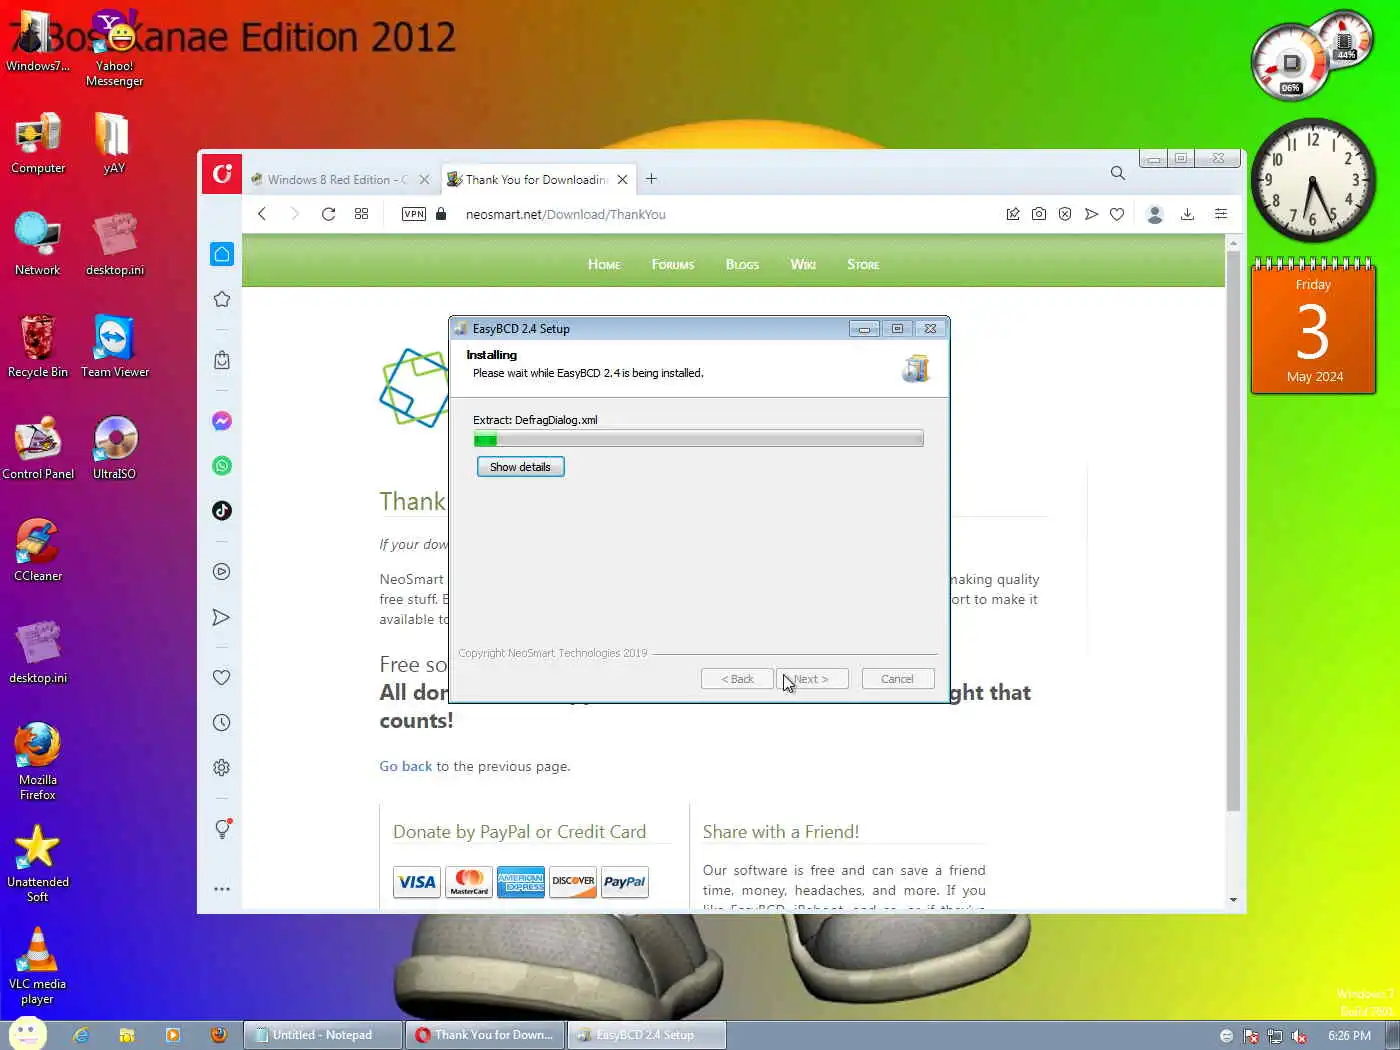Toggle the VPN badge in address bar
Image resolution: width=1400 pixels, height=1050 pixels.
click(x=414, y=214)
